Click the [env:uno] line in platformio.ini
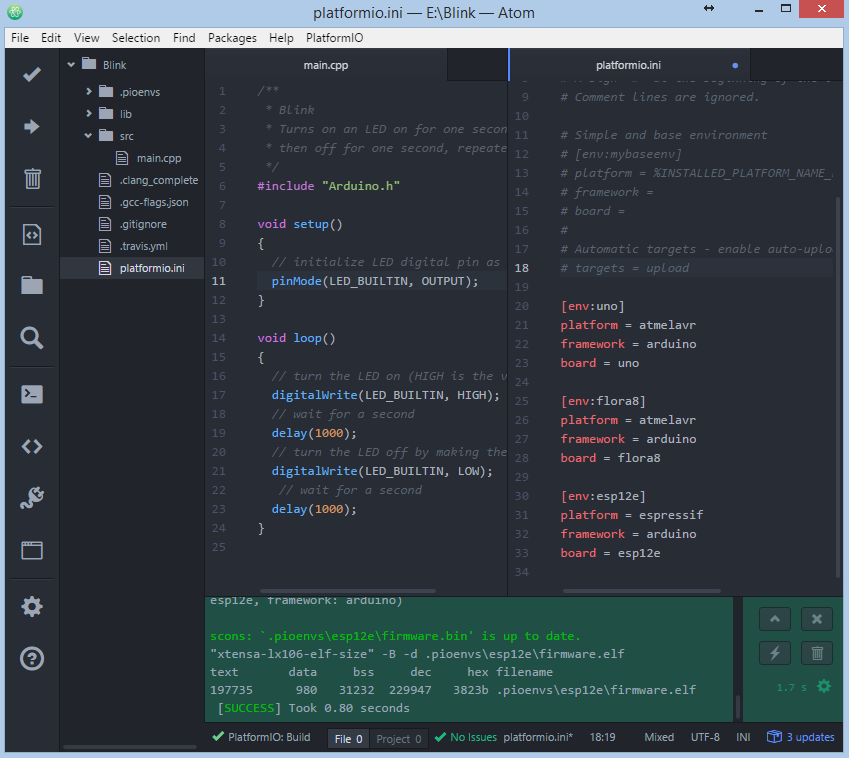 click(x=592, y=306)
